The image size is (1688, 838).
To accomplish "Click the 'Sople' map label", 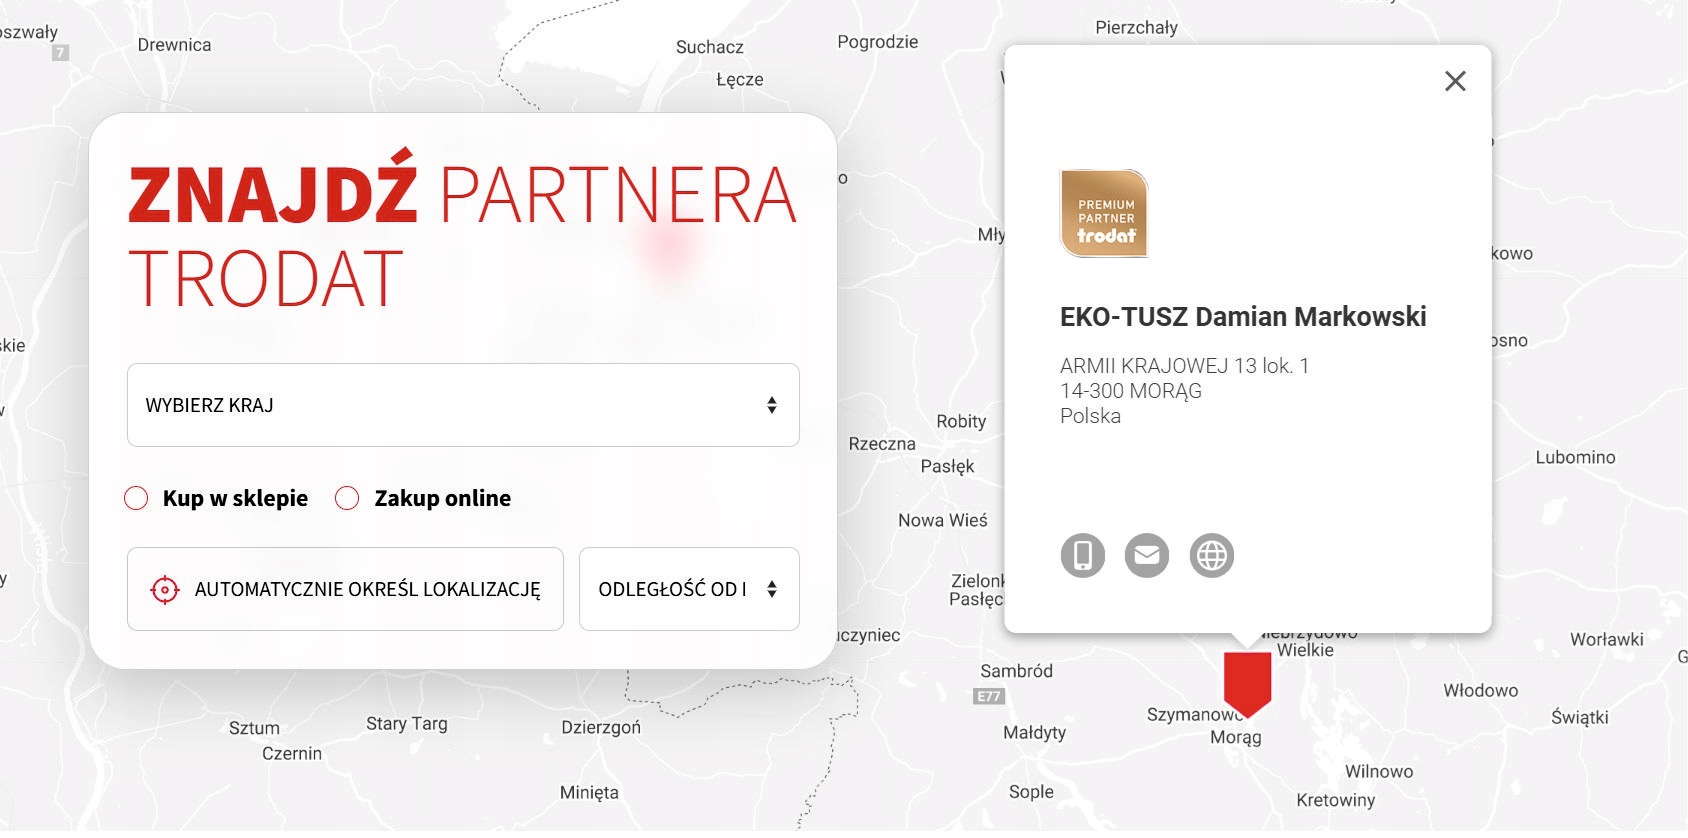I will [1031, 792].
